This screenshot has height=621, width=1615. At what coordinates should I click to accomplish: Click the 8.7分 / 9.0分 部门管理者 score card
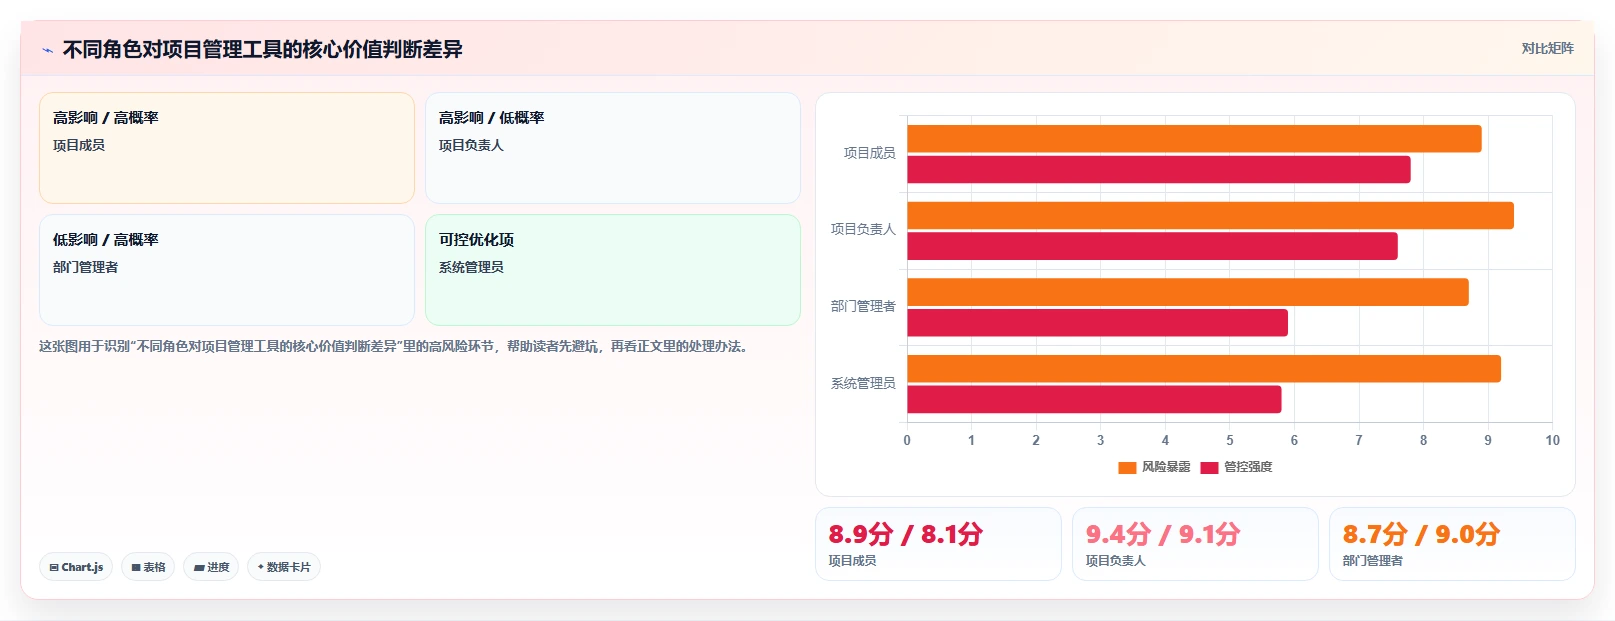(1452, 544)
